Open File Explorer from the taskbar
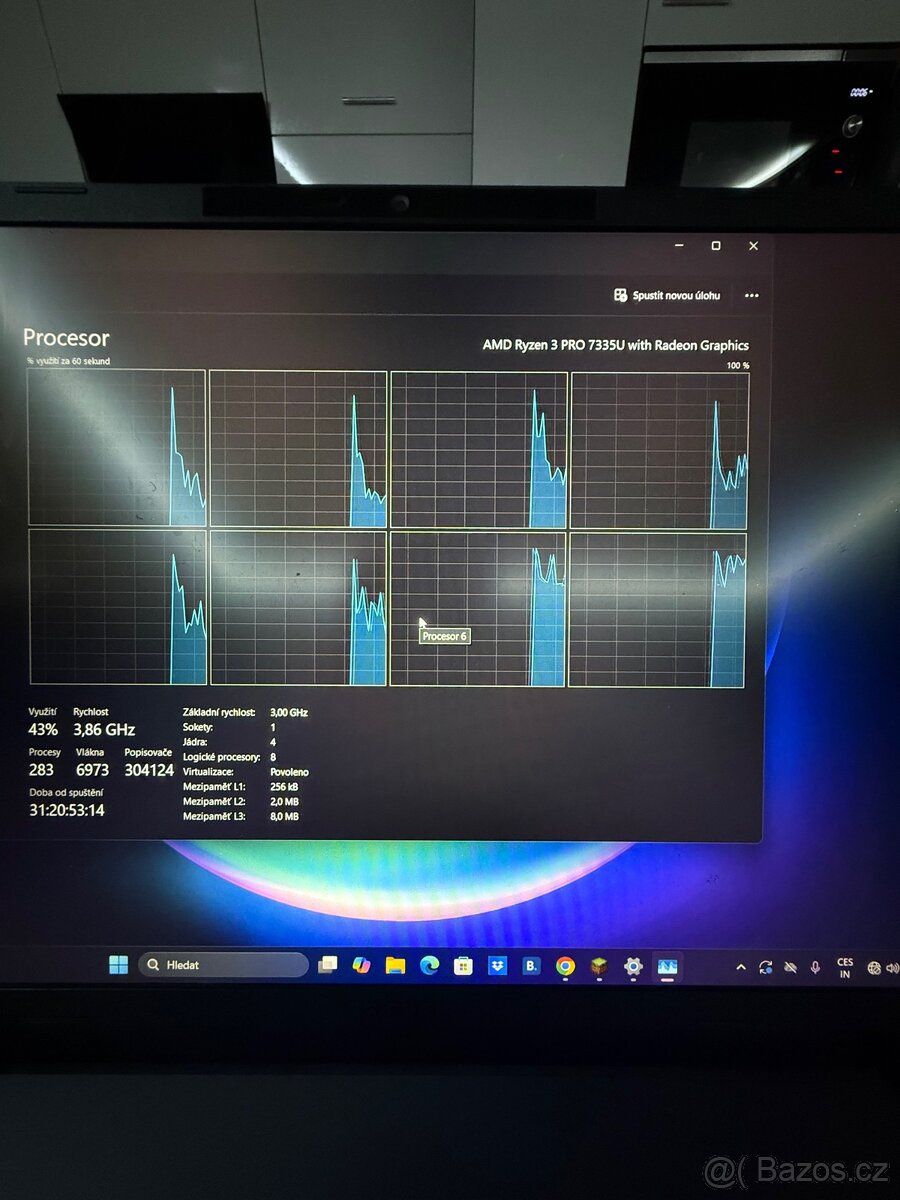 397,965
